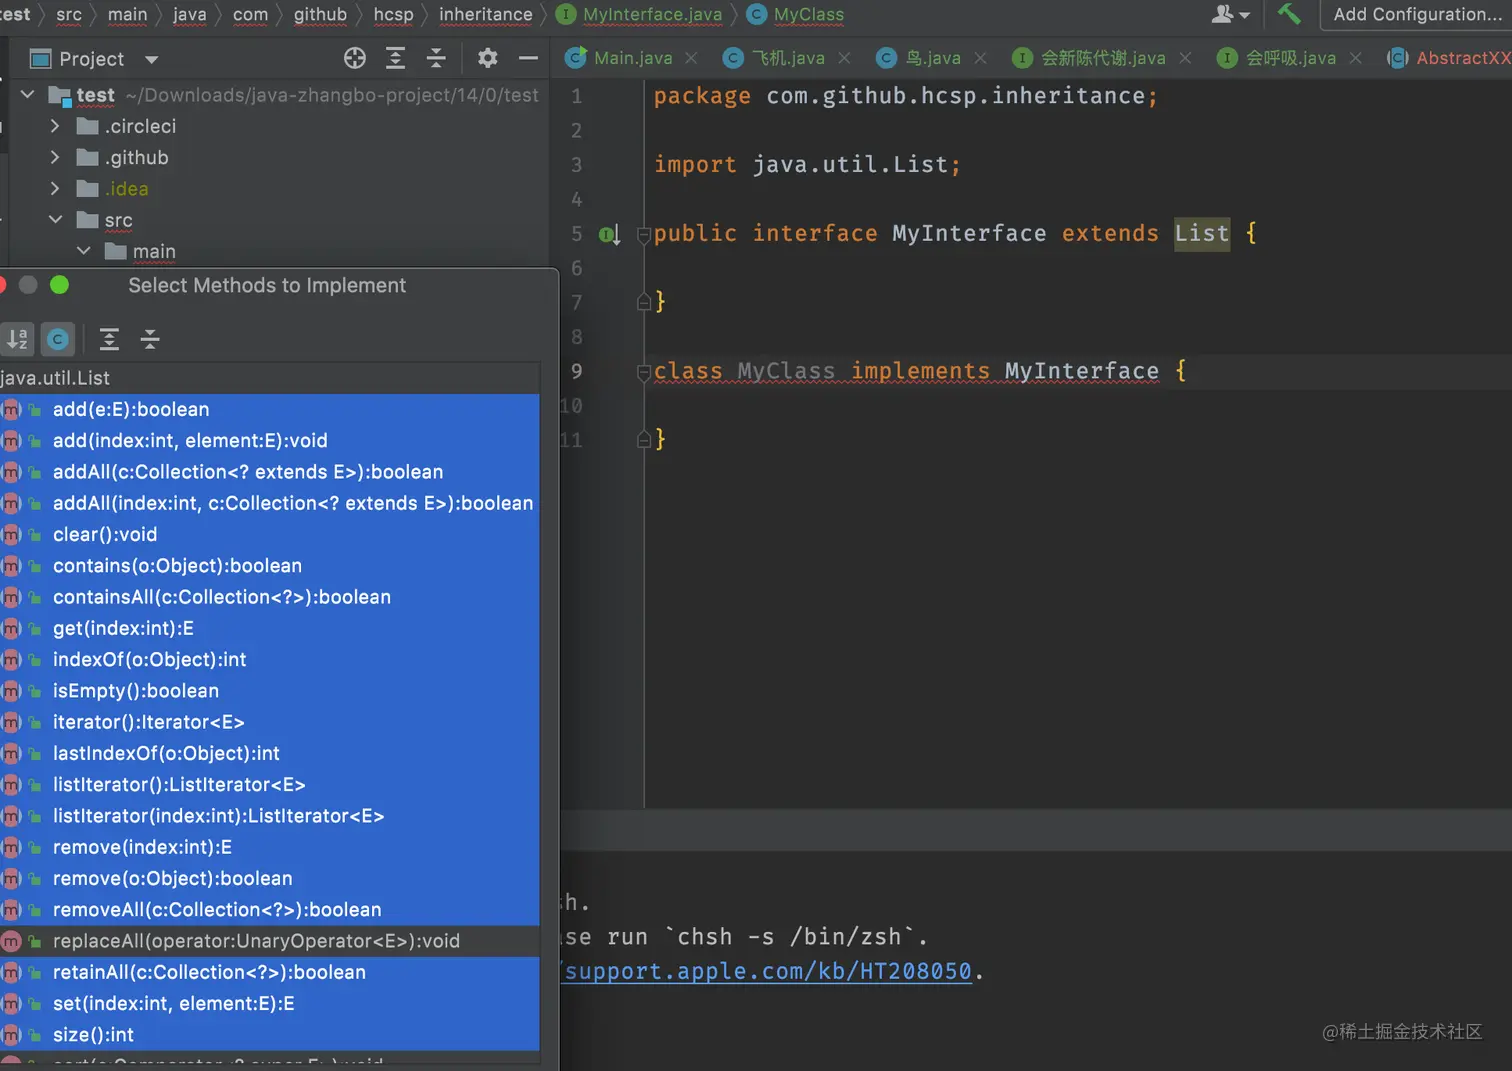The image size is (1512, 1071).
Task: Click the implemented-interface gutter icon on line 5
Action: tap(608, 235)
